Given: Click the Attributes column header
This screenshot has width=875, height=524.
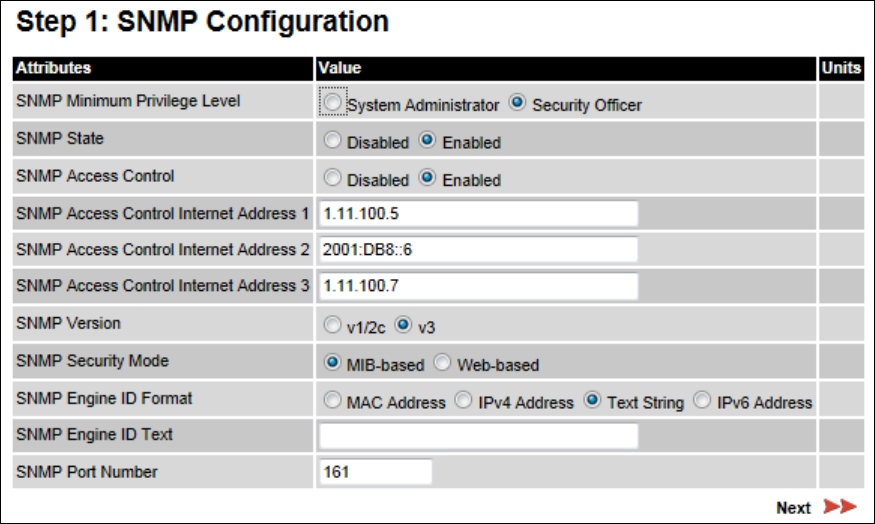Looking at the screenshot, I should pyautogui.click(x=163, y=68).
